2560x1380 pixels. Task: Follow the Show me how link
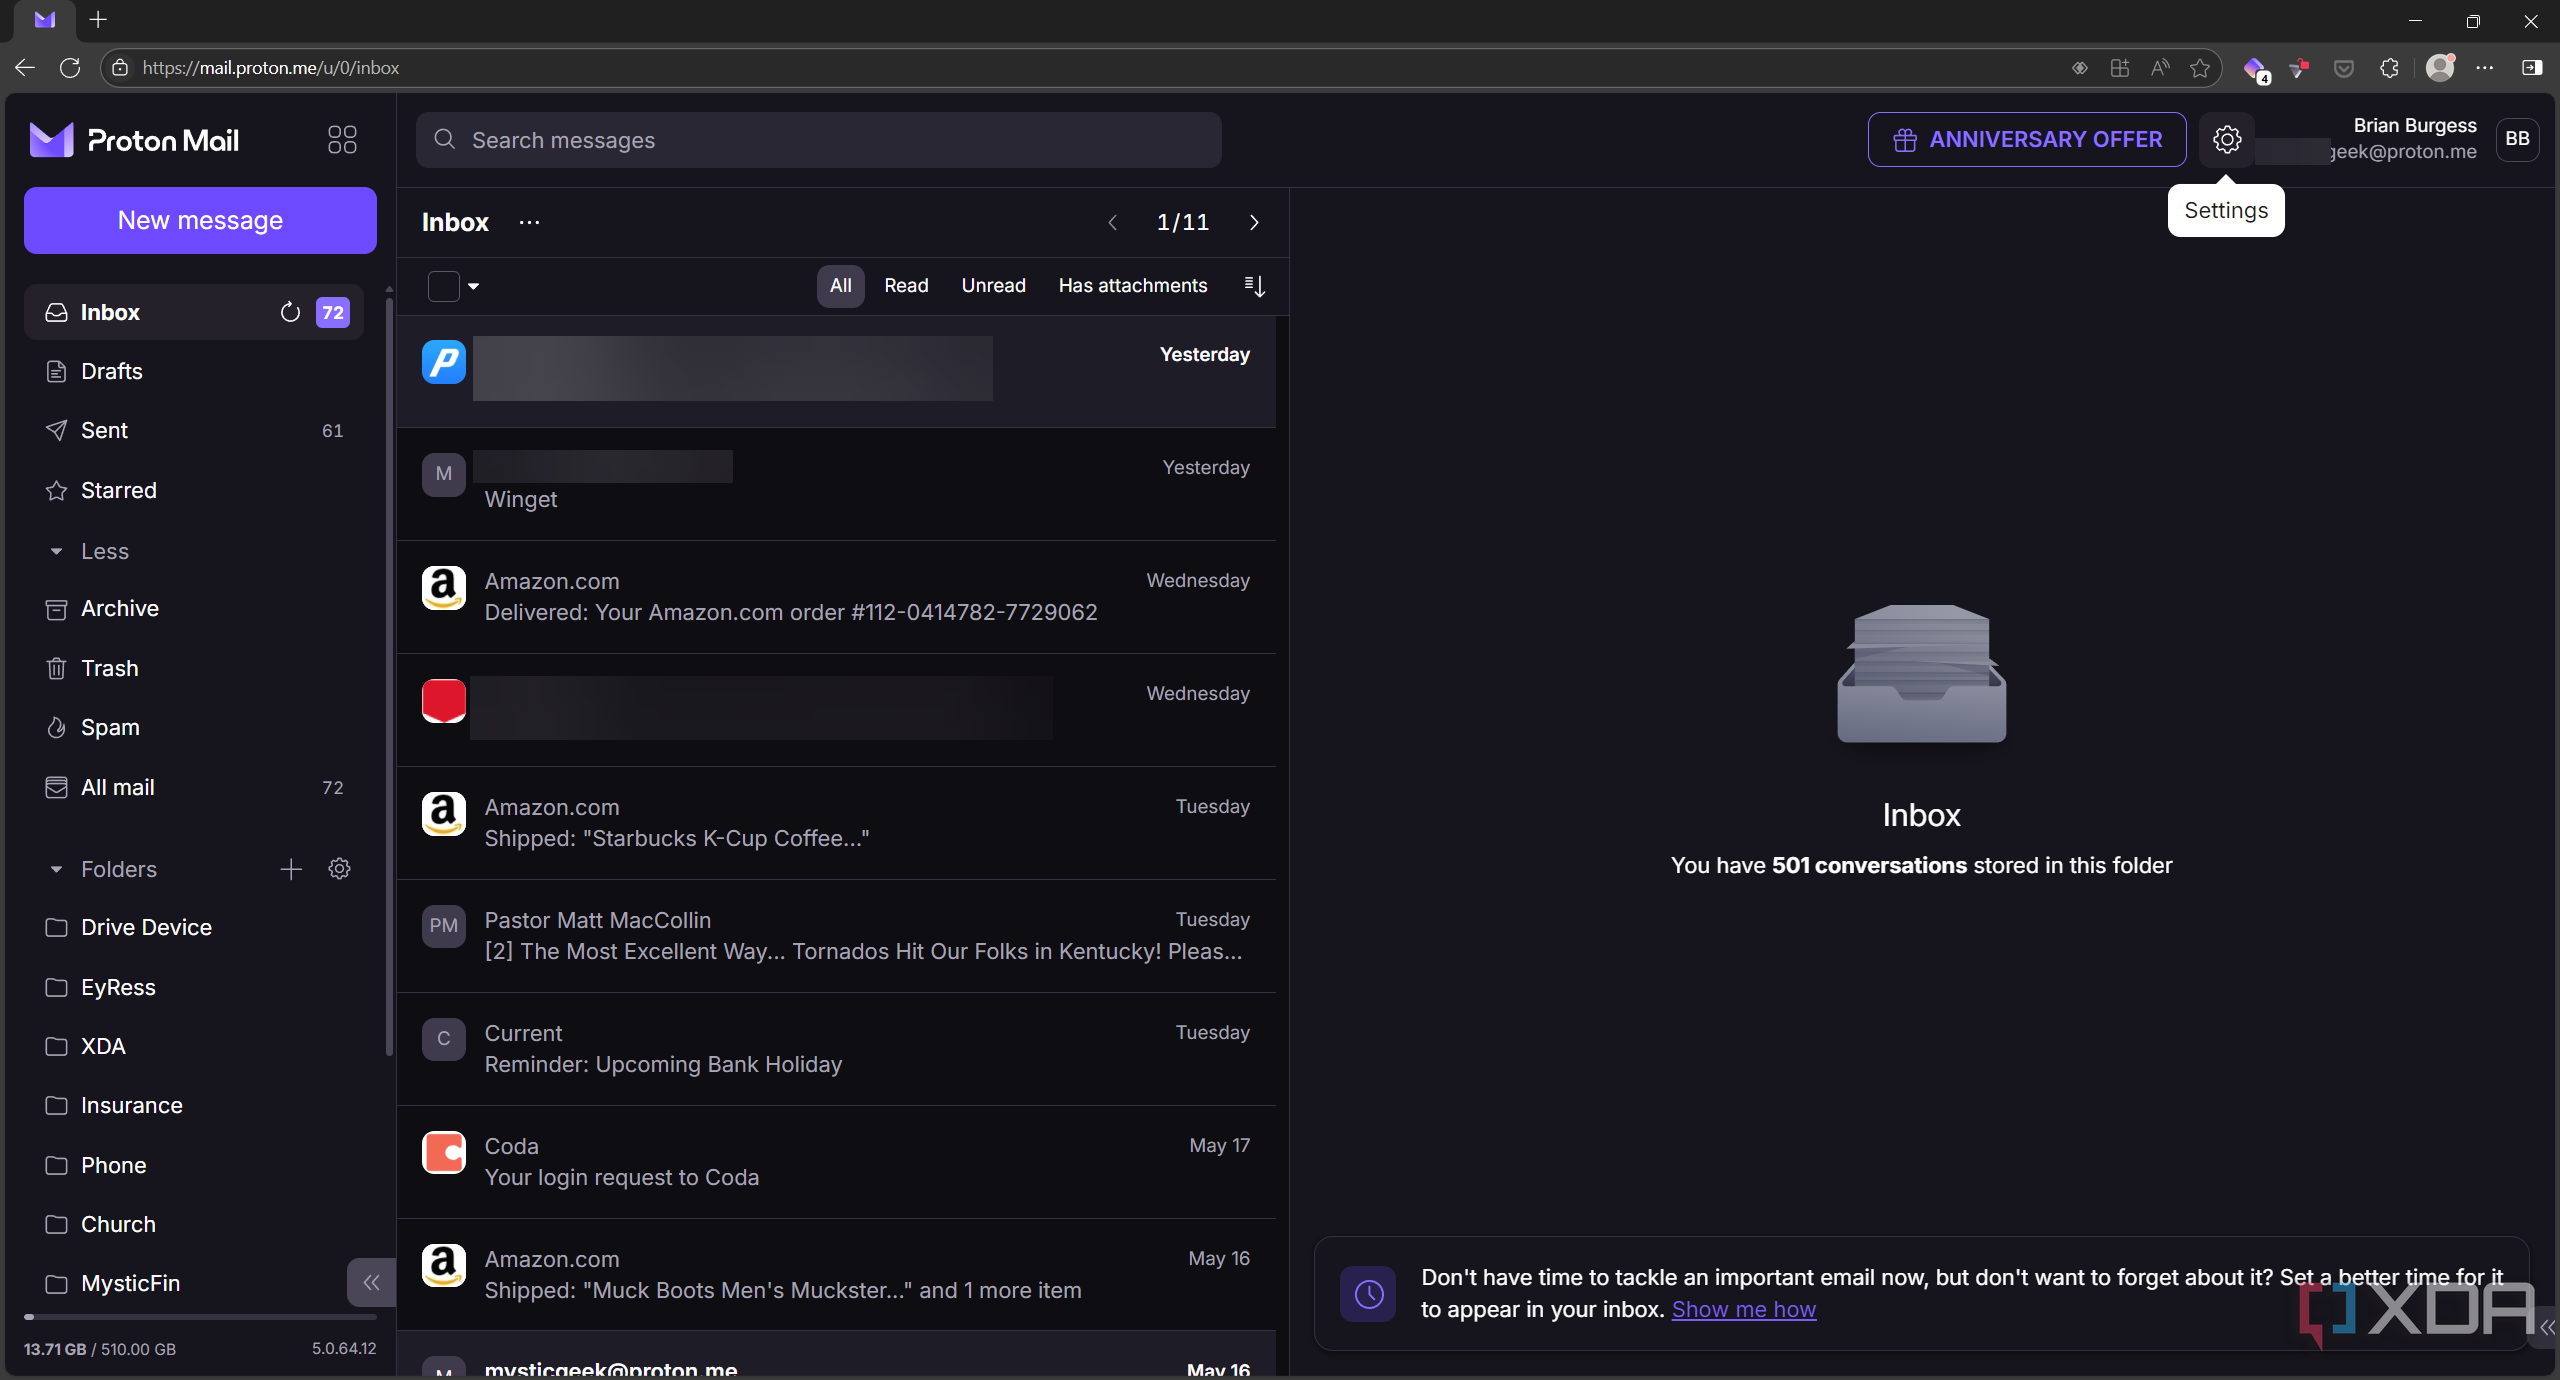(x=1743, y=1310)
